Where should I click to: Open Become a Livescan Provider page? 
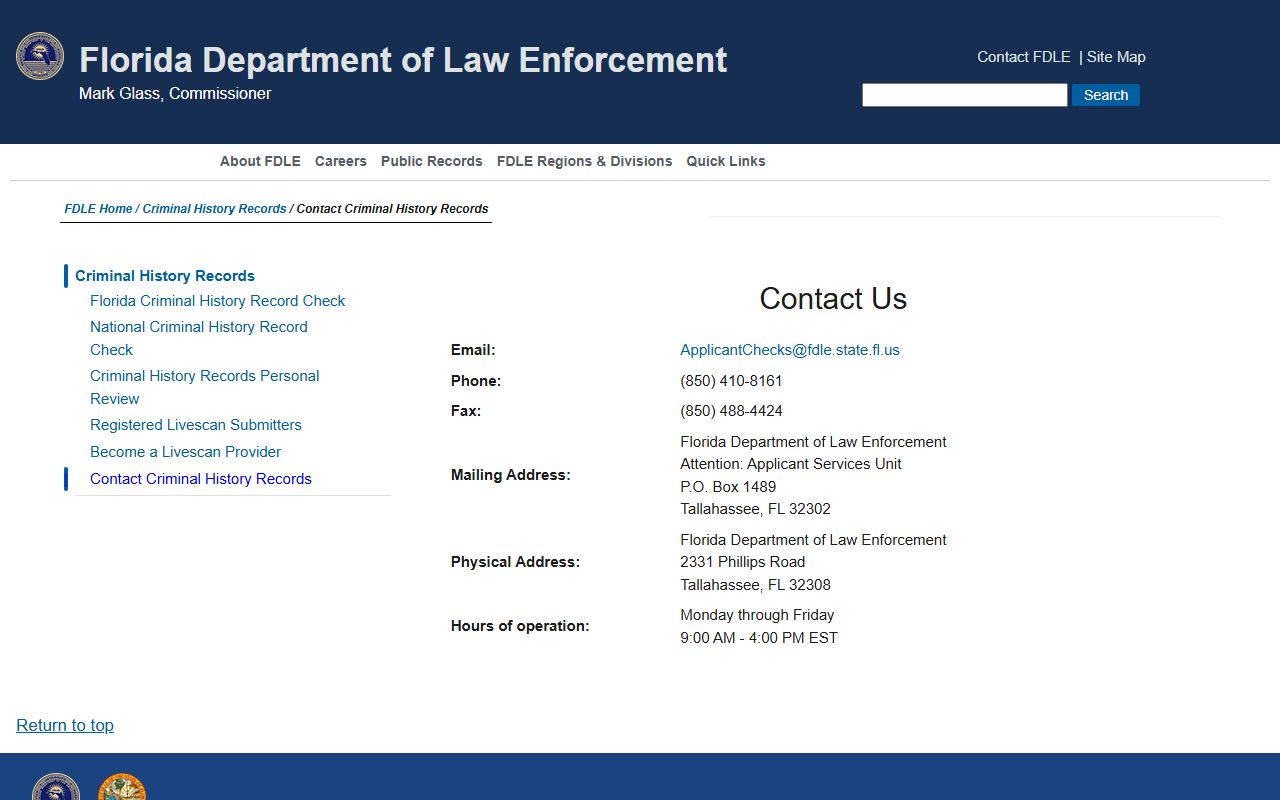186,452
